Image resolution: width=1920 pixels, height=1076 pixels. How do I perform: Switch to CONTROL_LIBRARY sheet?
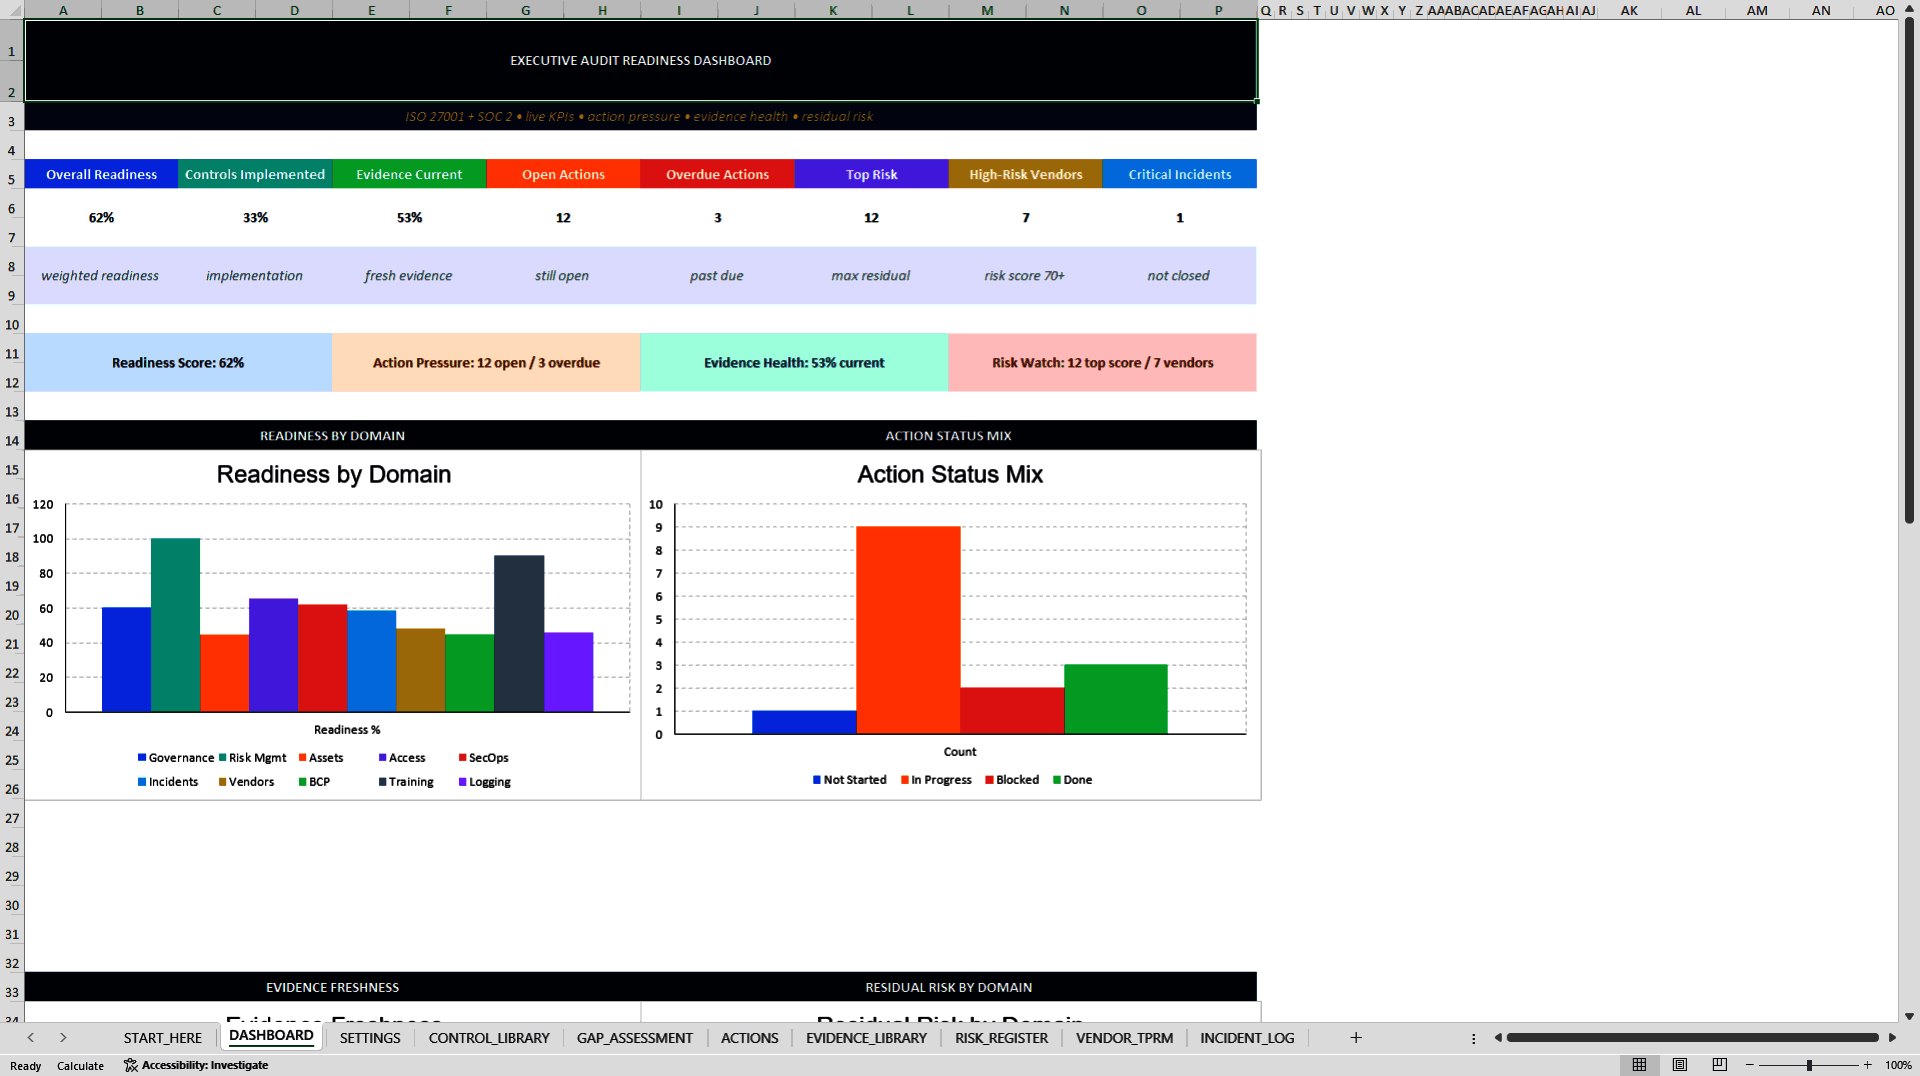(489, 1038)
